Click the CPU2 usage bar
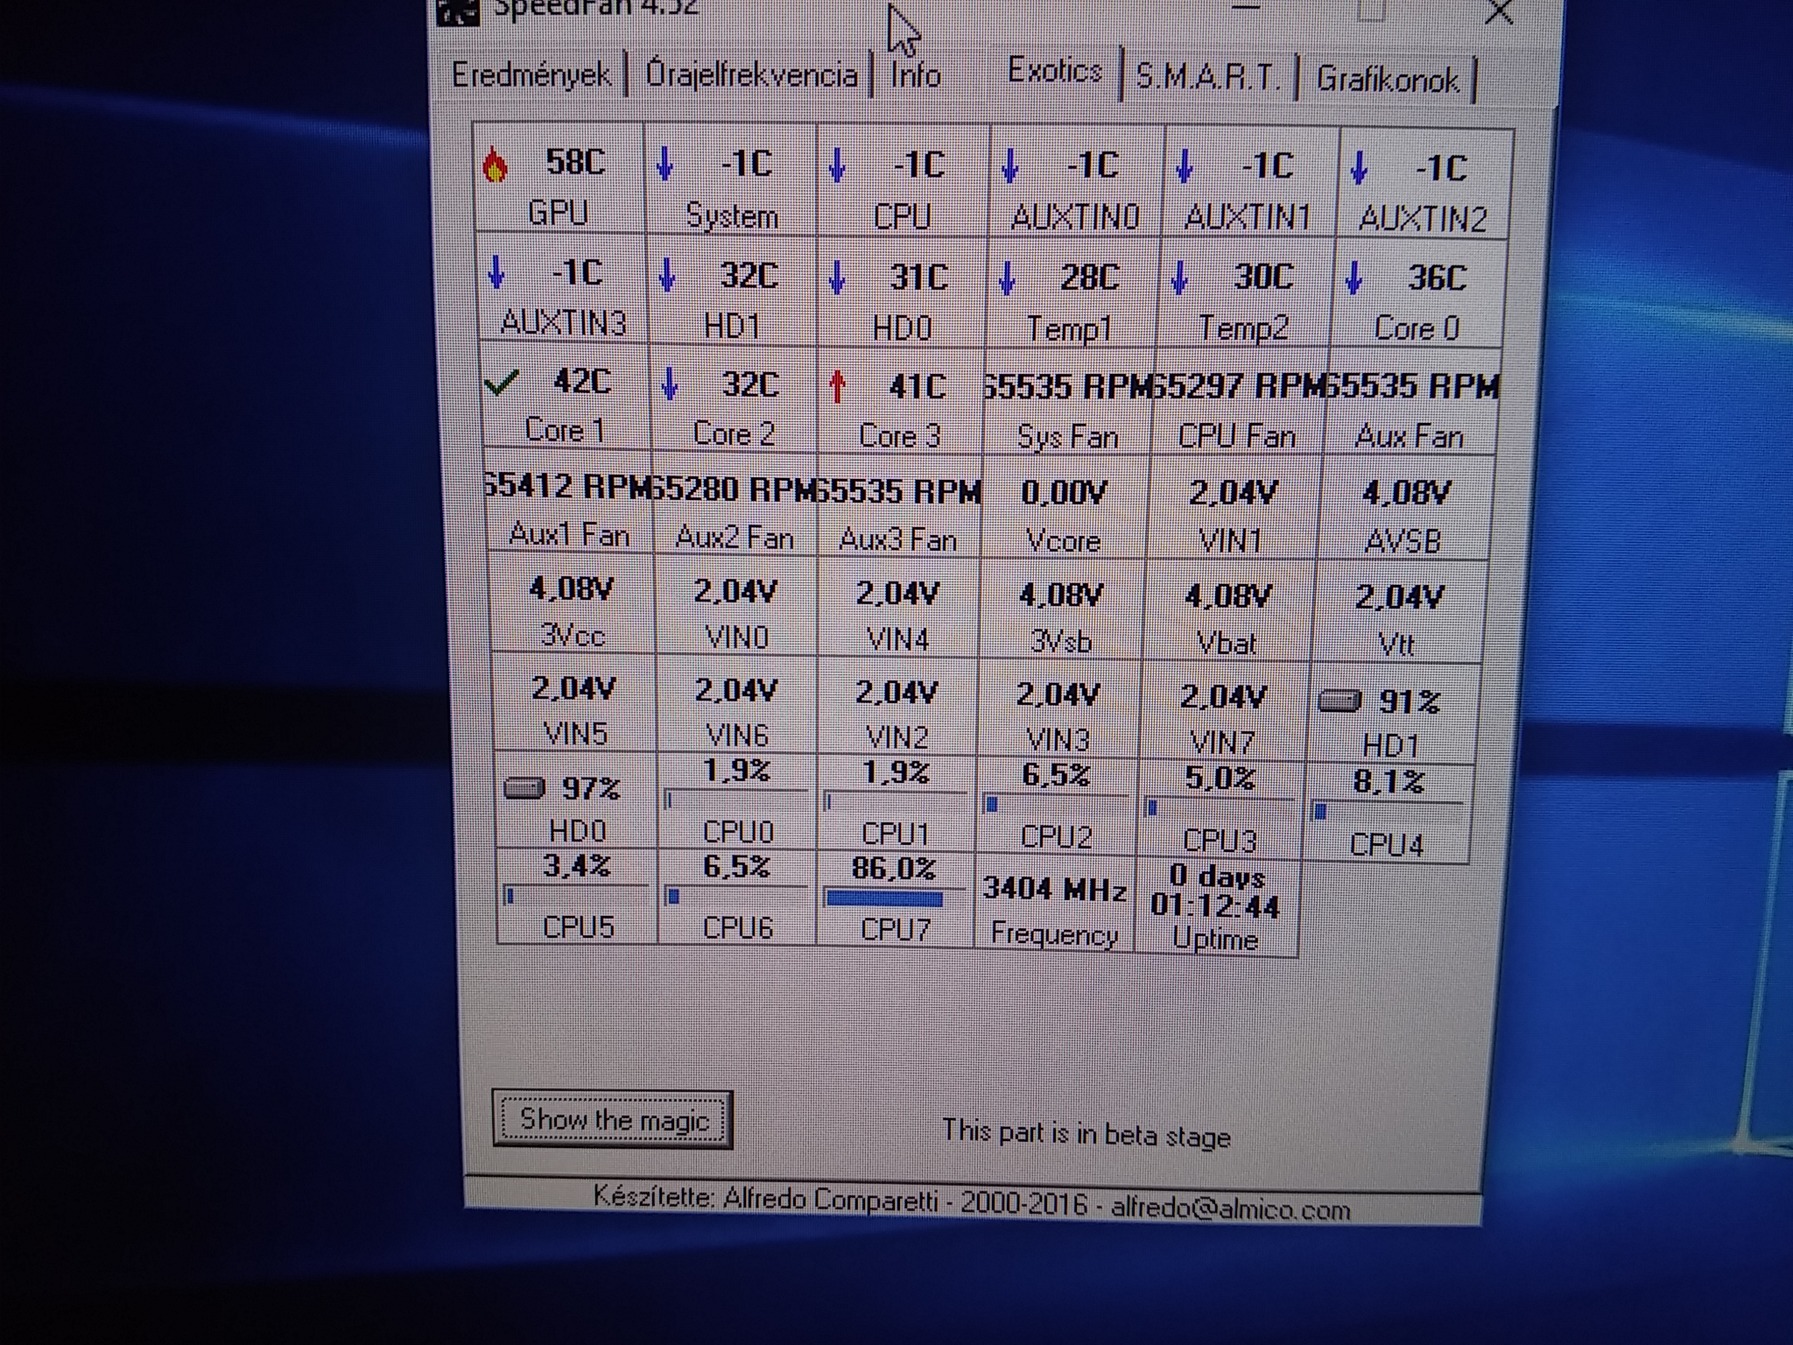The height and width of the screenshot is (1345, 1793). [1056, 805]
